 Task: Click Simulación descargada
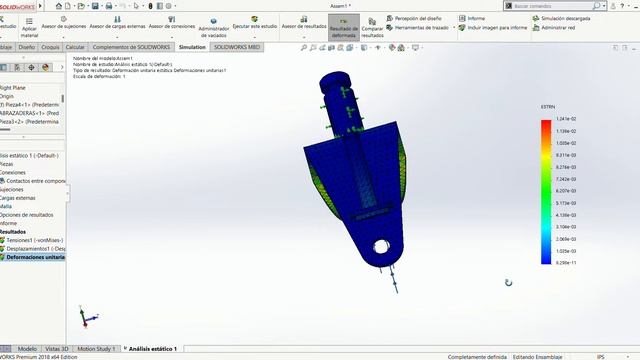[561, 18]
